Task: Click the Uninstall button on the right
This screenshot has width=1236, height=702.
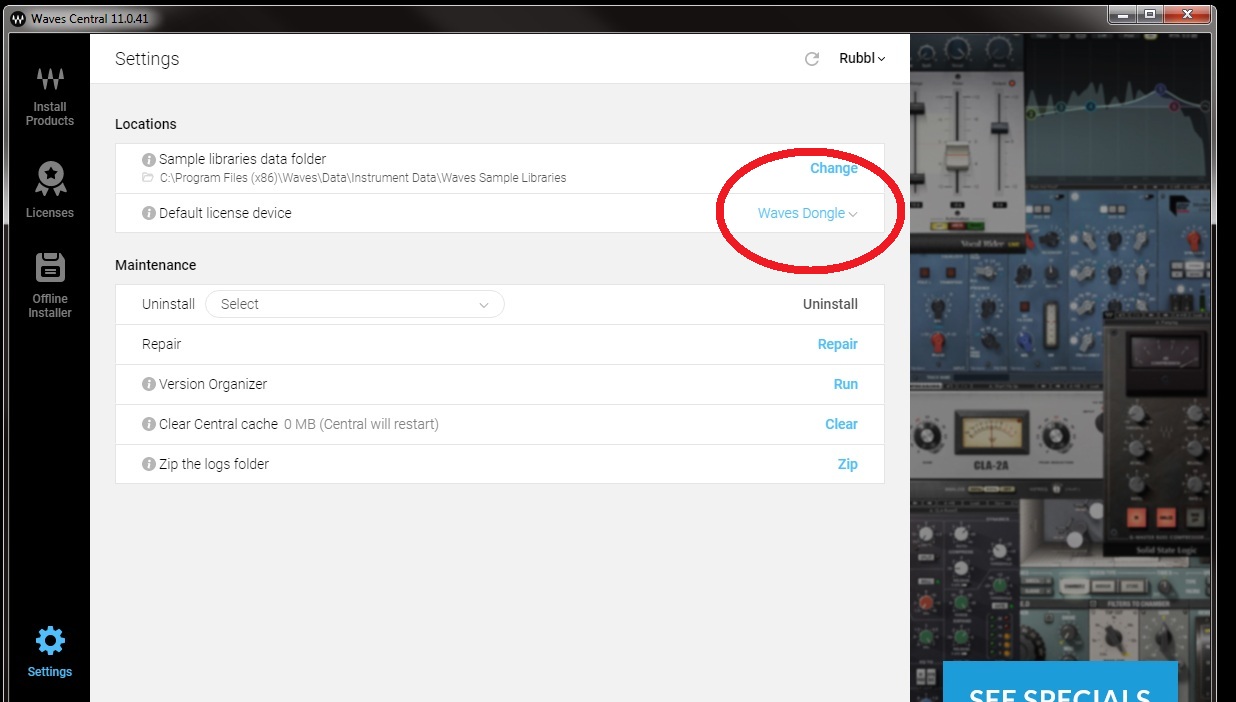Action: tap(830, 304)
